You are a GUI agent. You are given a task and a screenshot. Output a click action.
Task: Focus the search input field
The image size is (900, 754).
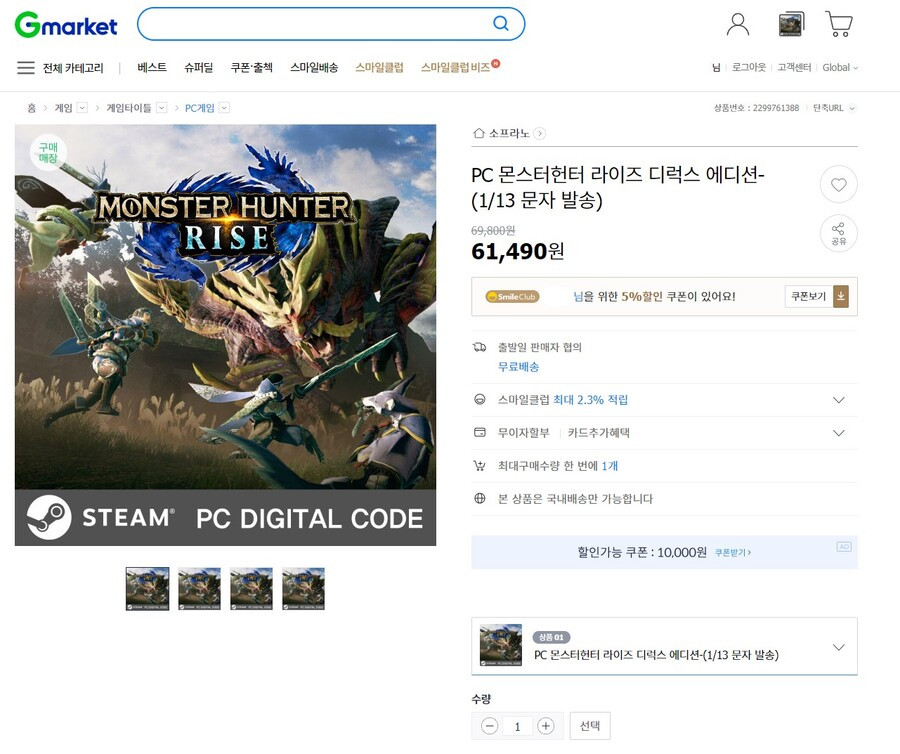[316, 24]
